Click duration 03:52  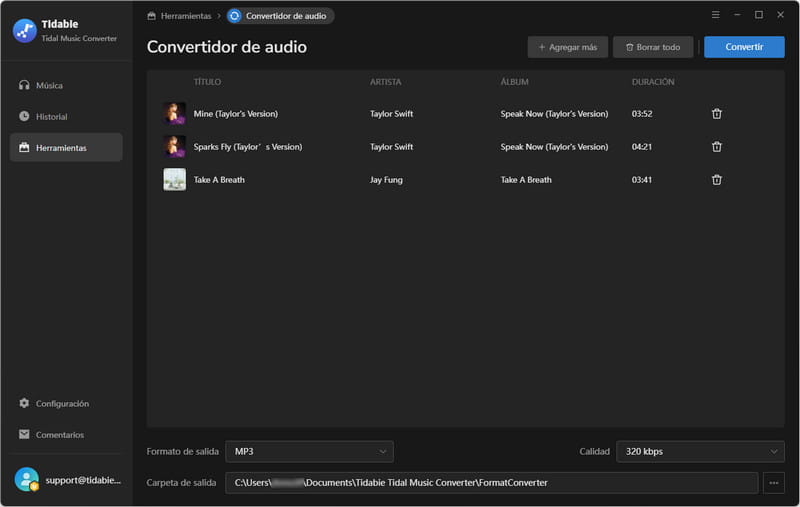click(642, 114)
